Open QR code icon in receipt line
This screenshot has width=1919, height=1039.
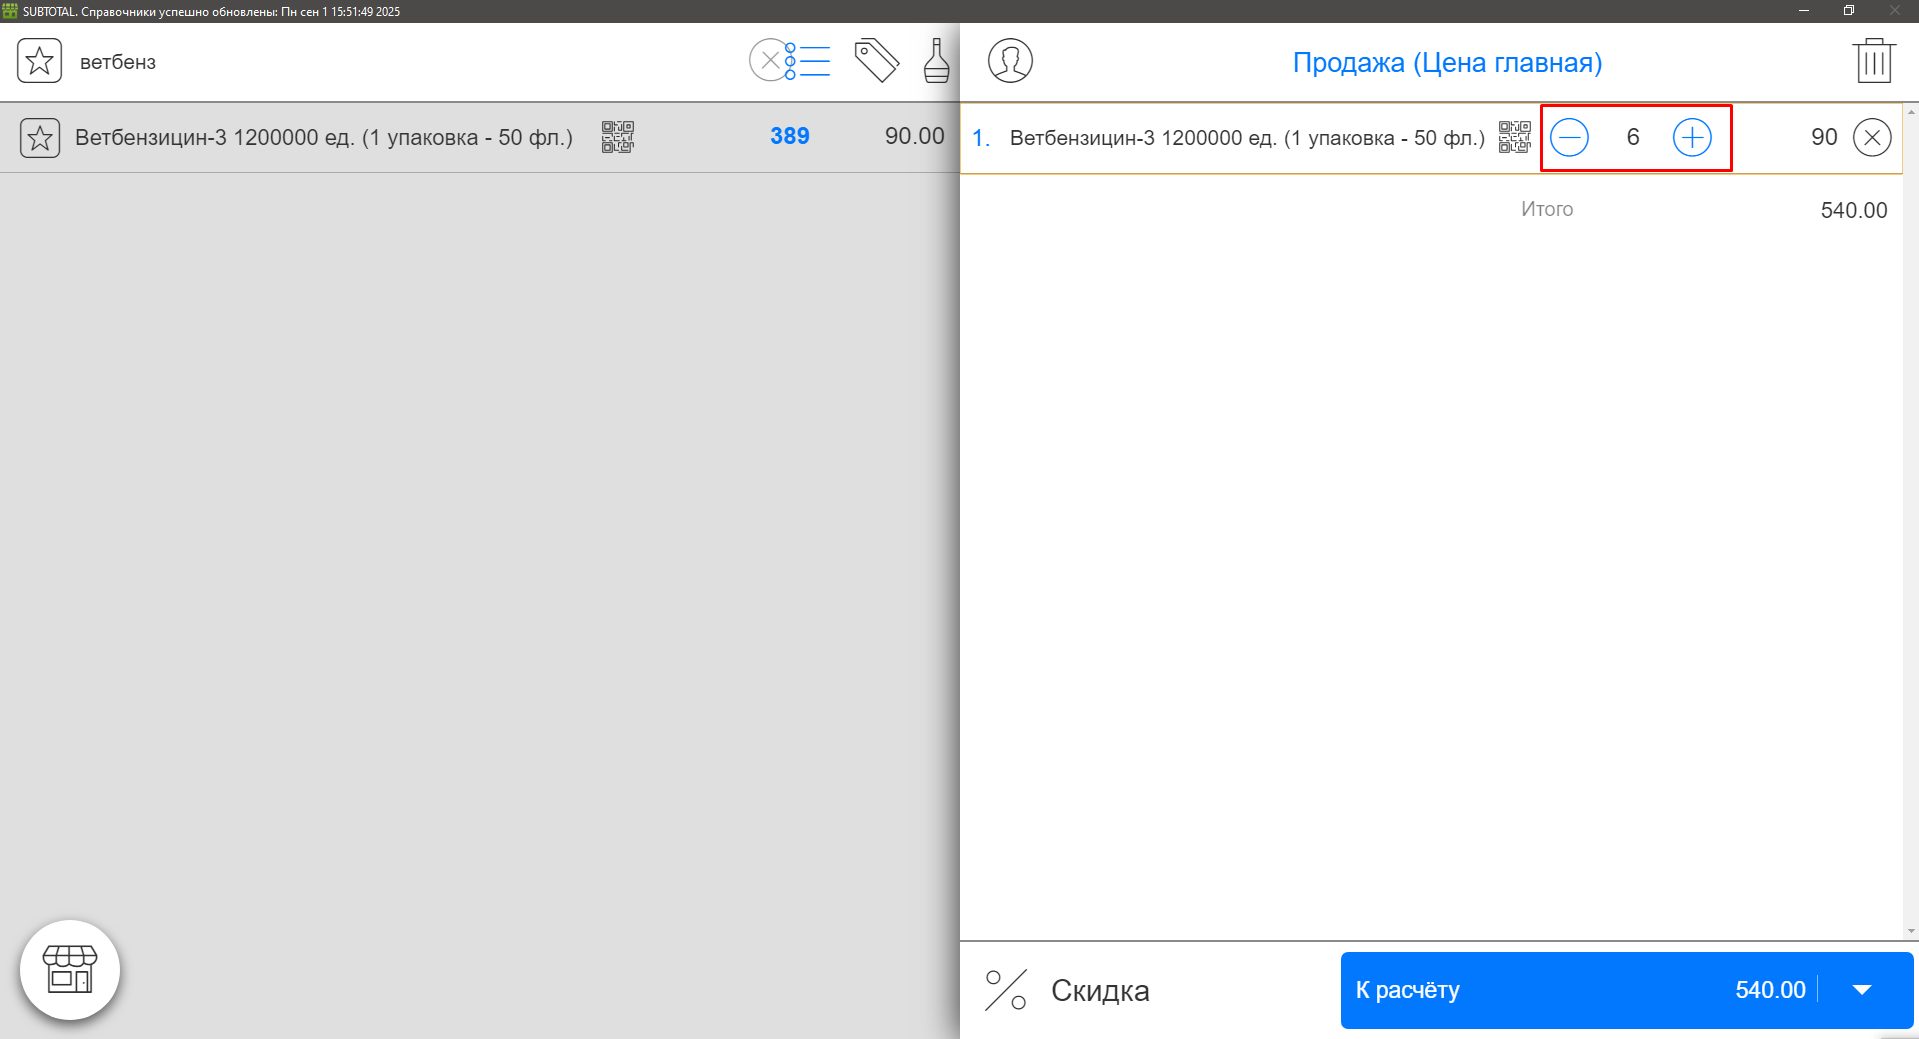1515,137
